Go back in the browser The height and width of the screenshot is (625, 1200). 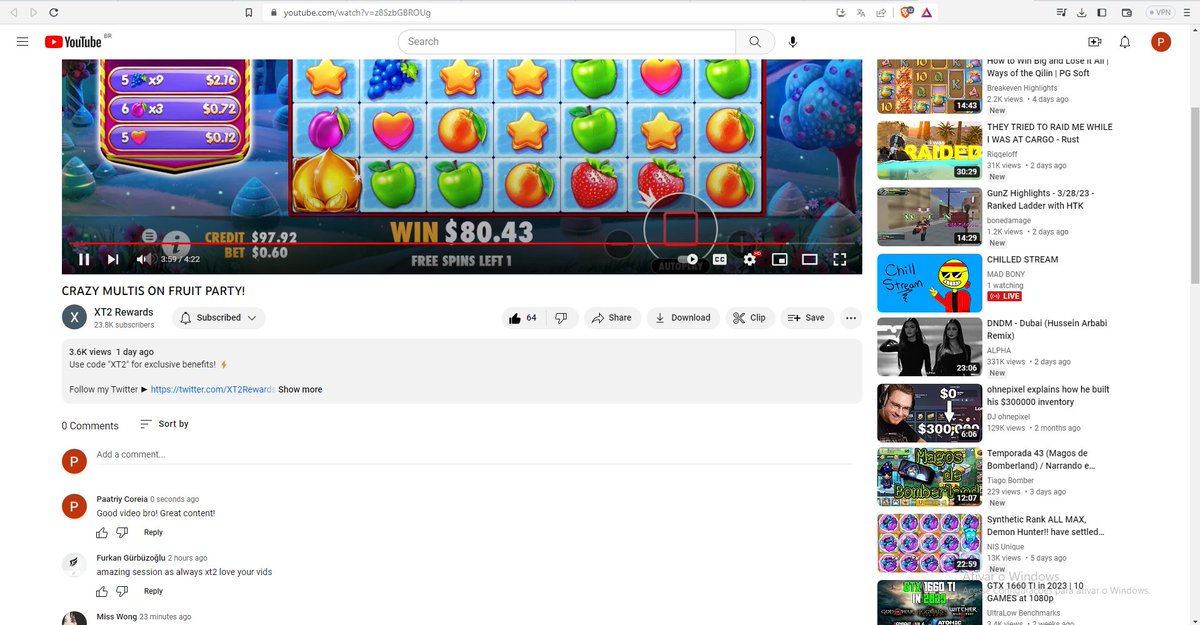click(13, 12)
